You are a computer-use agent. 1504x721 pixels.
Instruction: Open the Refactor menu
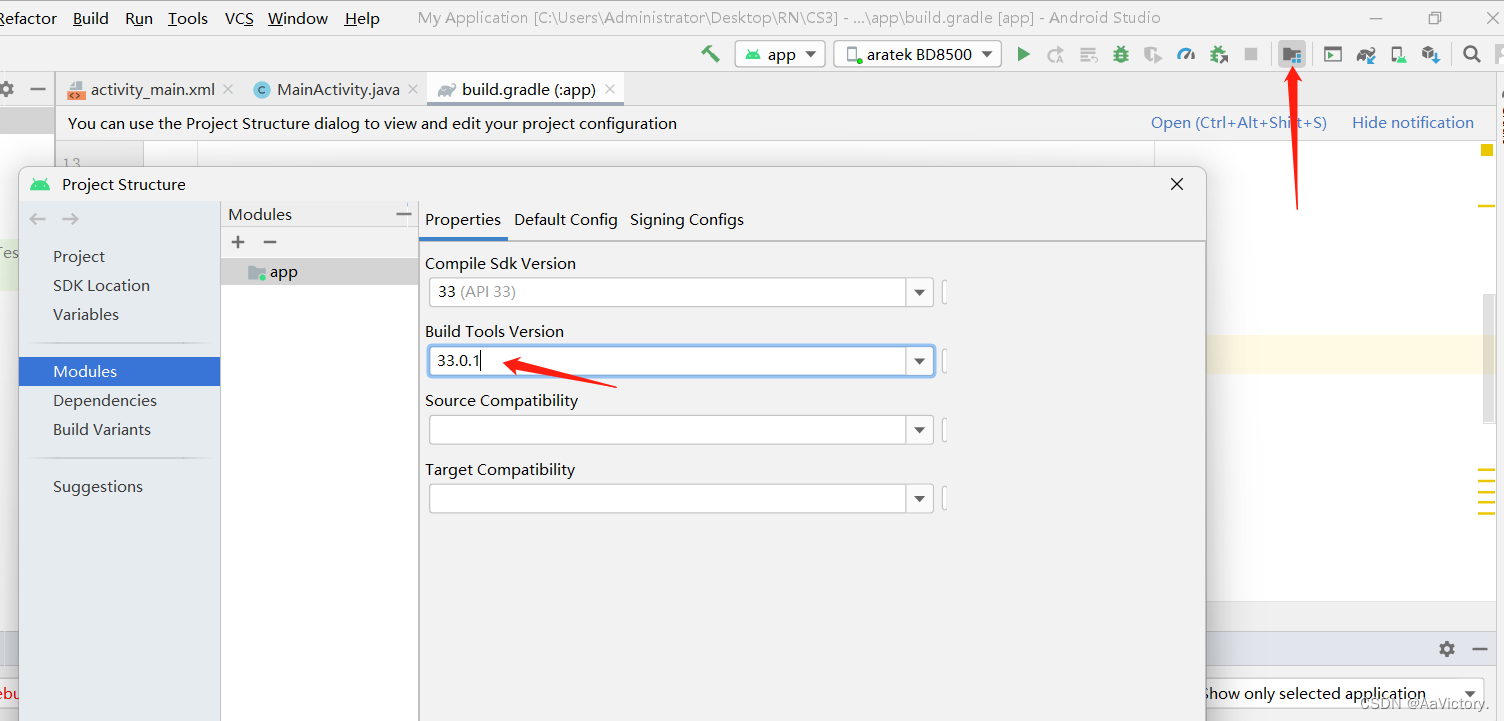pos(29,18)
